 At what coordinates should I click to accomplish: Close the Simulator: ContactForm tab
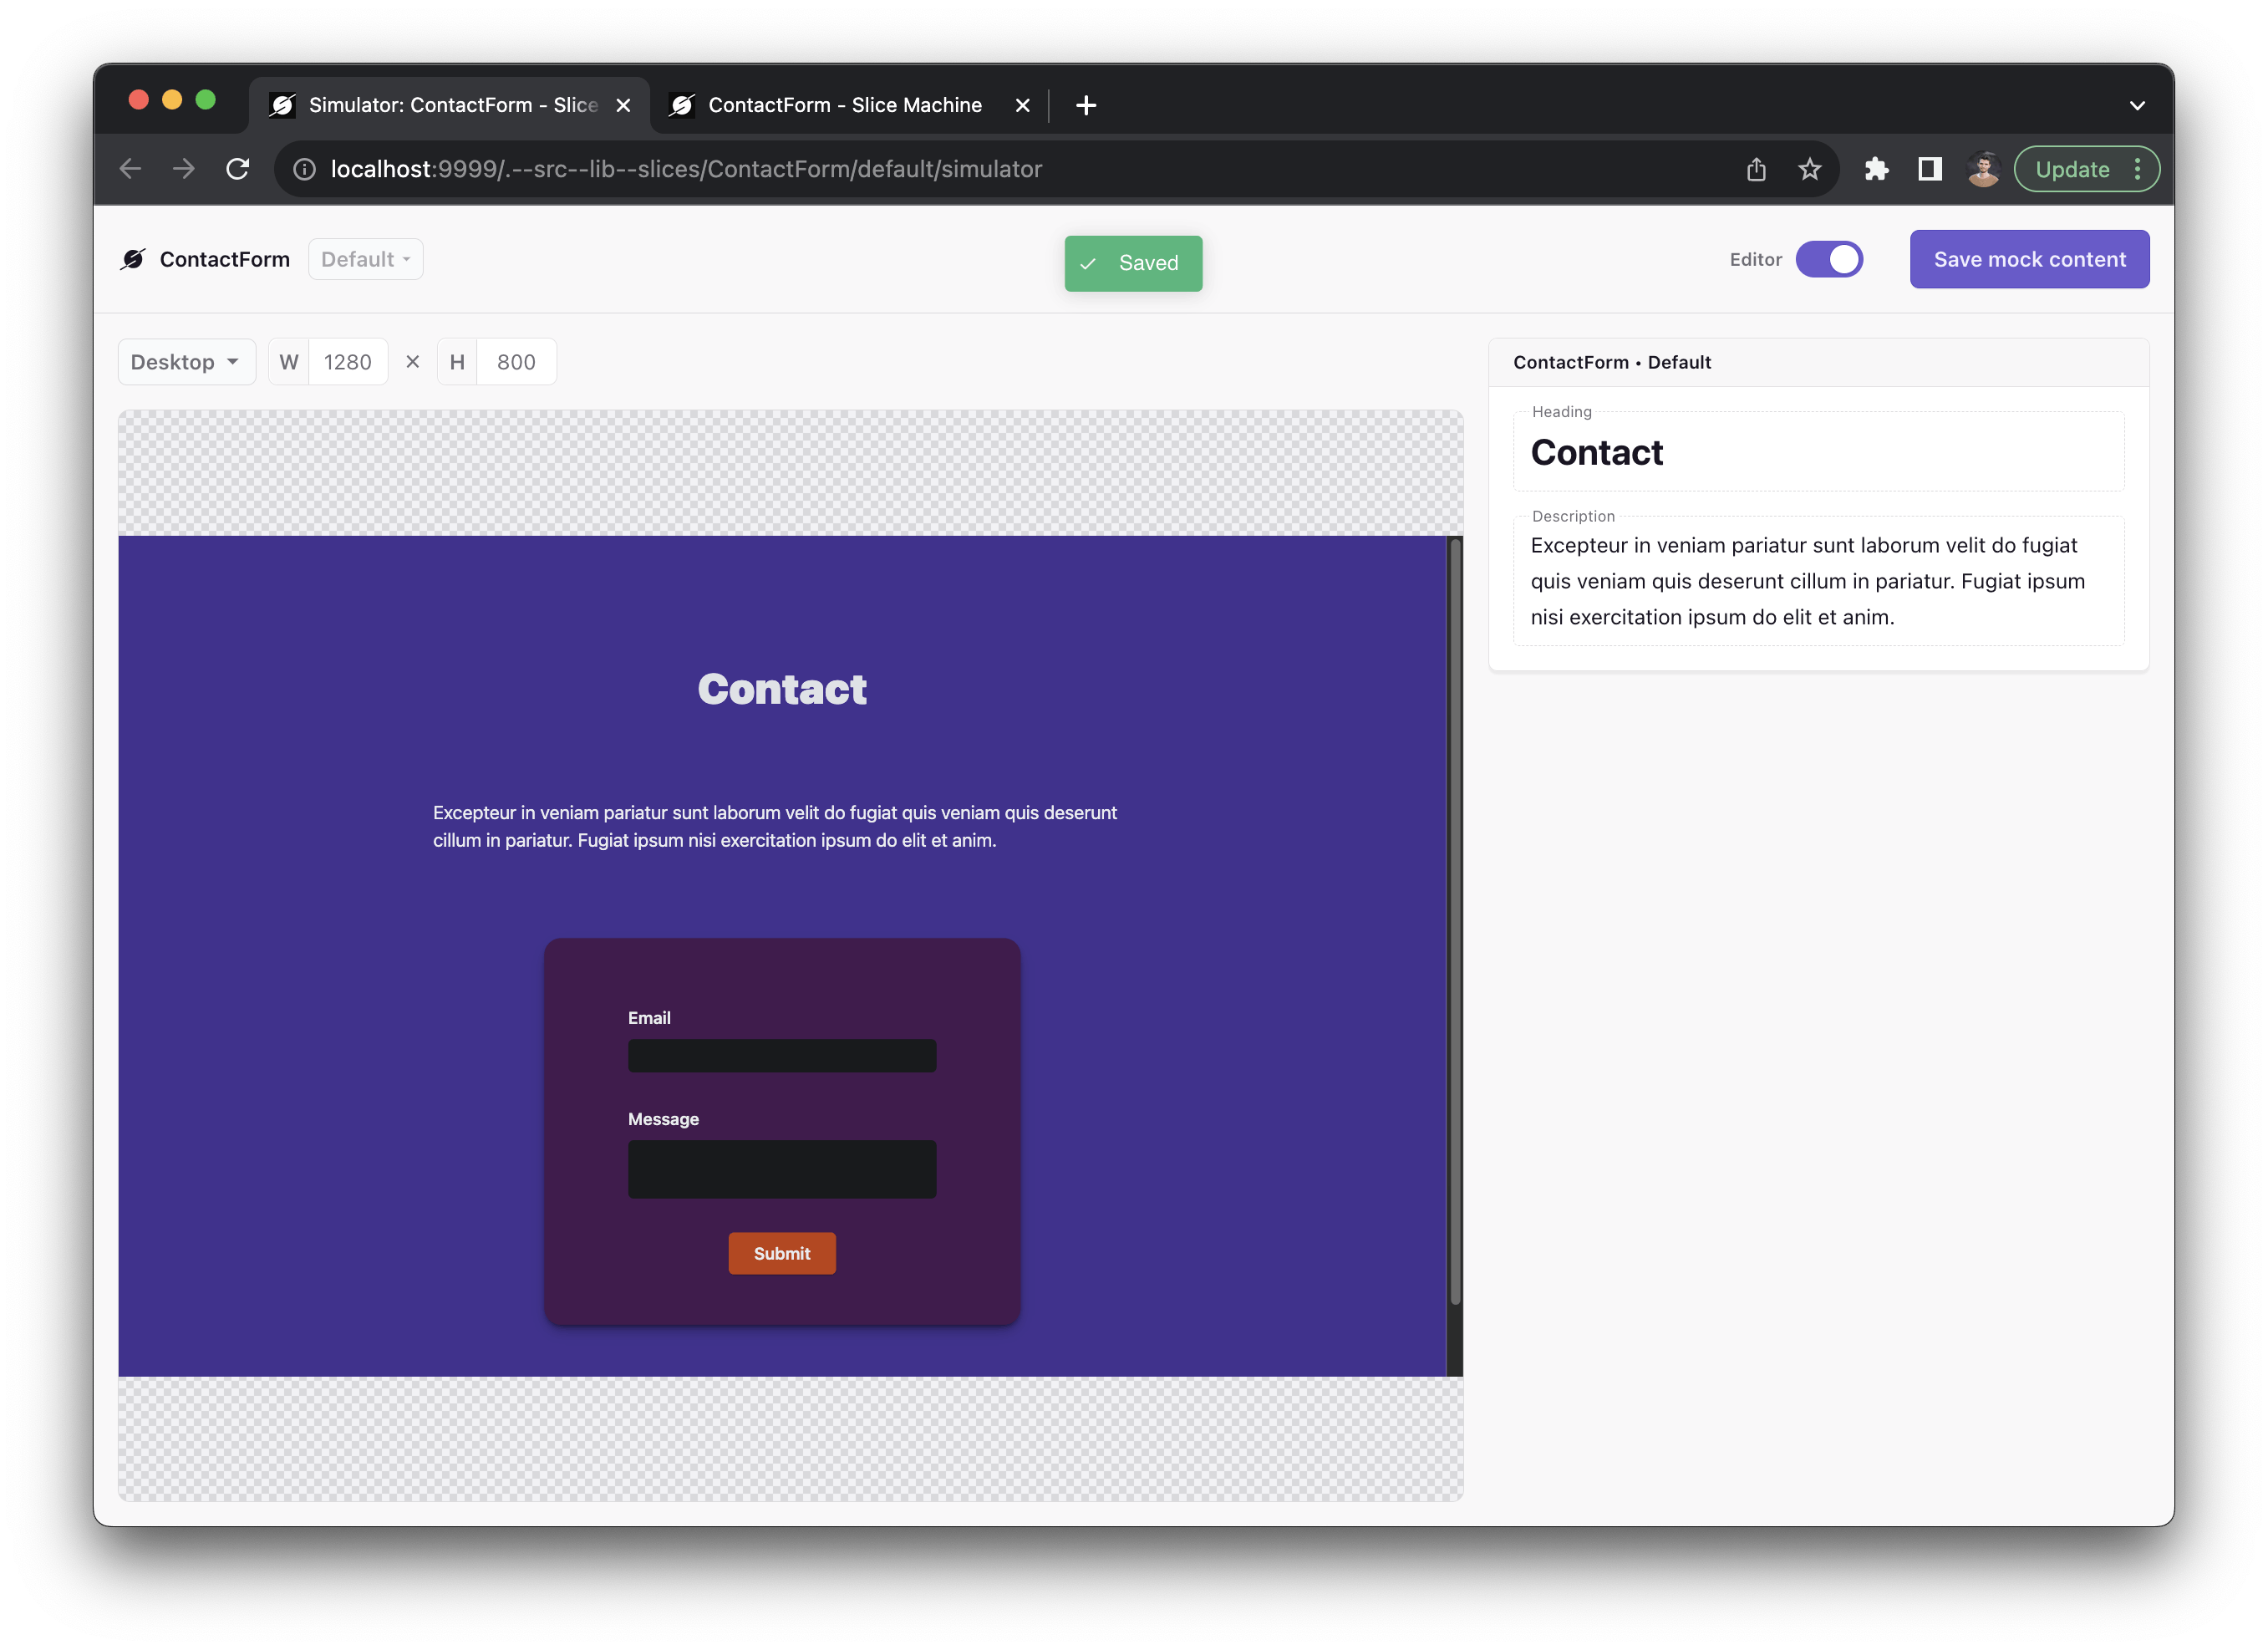pyautogui.click(x=623, y=105)
